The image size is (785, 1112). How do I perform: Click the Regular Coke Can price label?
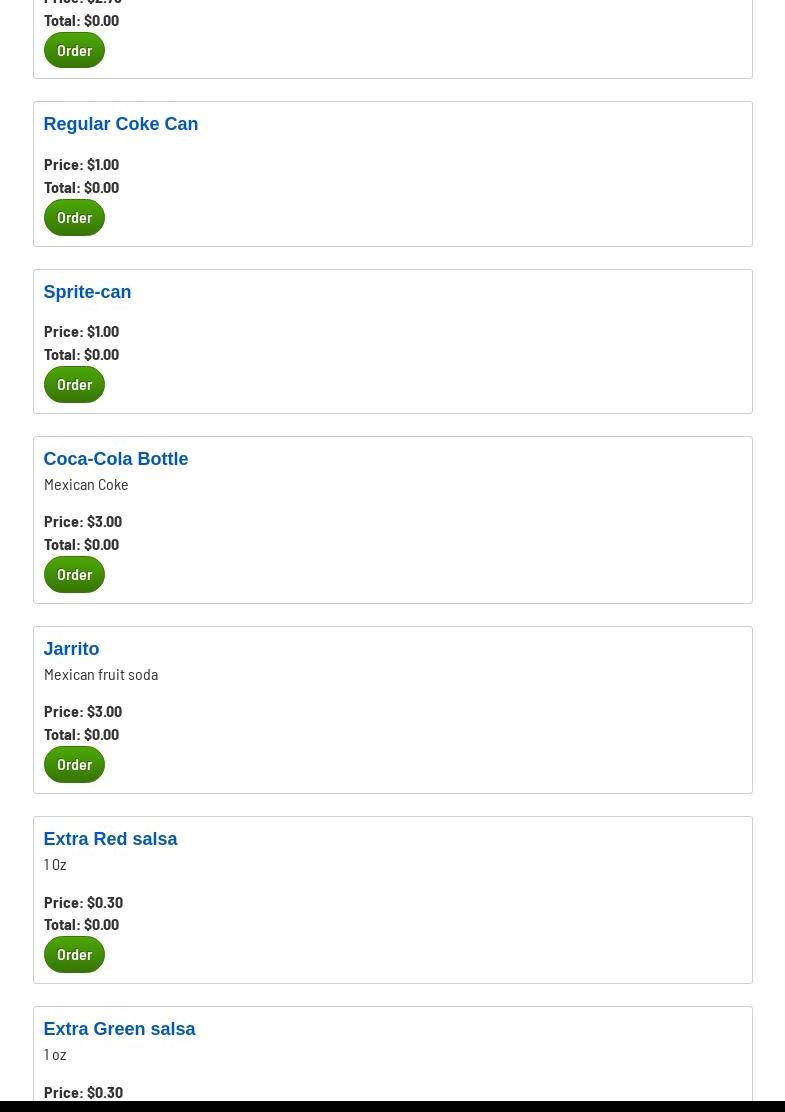[x=81, y=164]
